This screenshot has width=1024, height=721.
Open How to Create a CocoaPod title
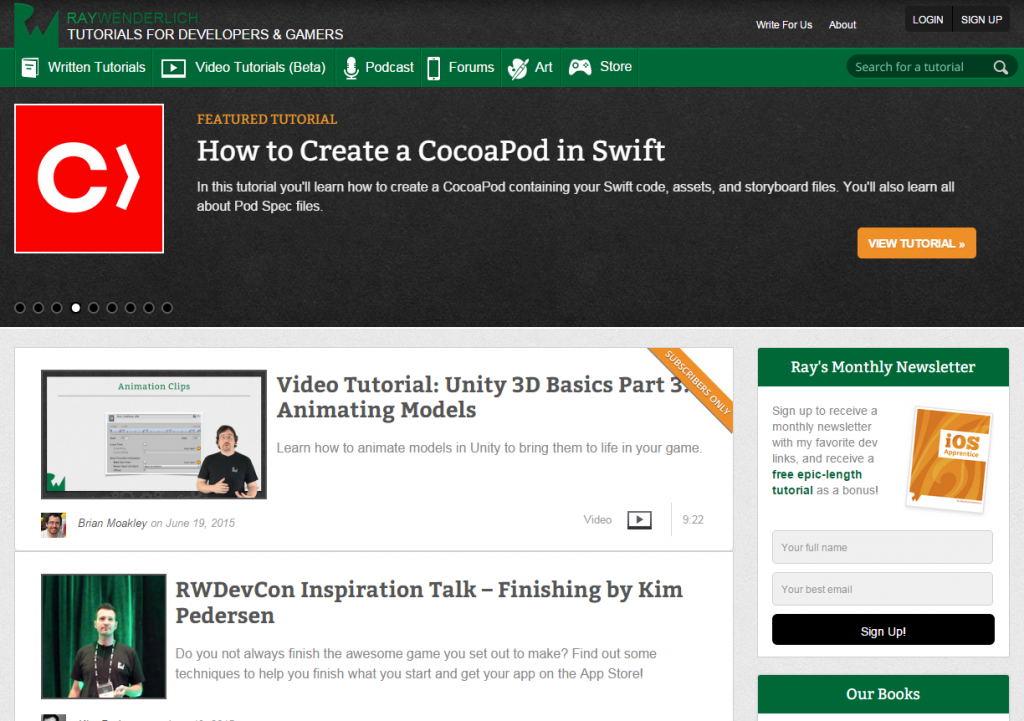[x=431, y=151]
